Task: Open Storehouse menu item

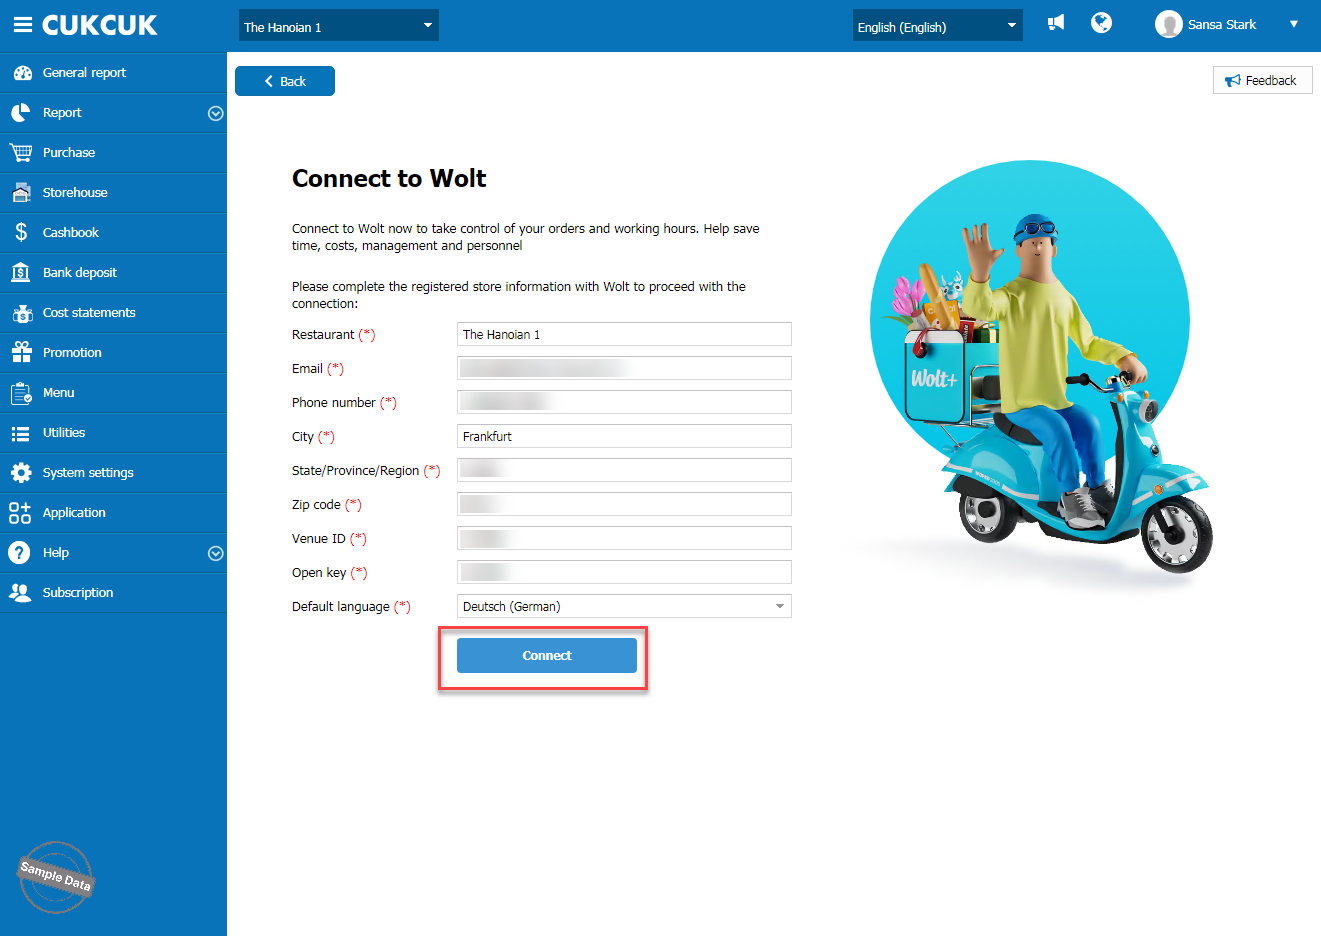Action: 113,193
